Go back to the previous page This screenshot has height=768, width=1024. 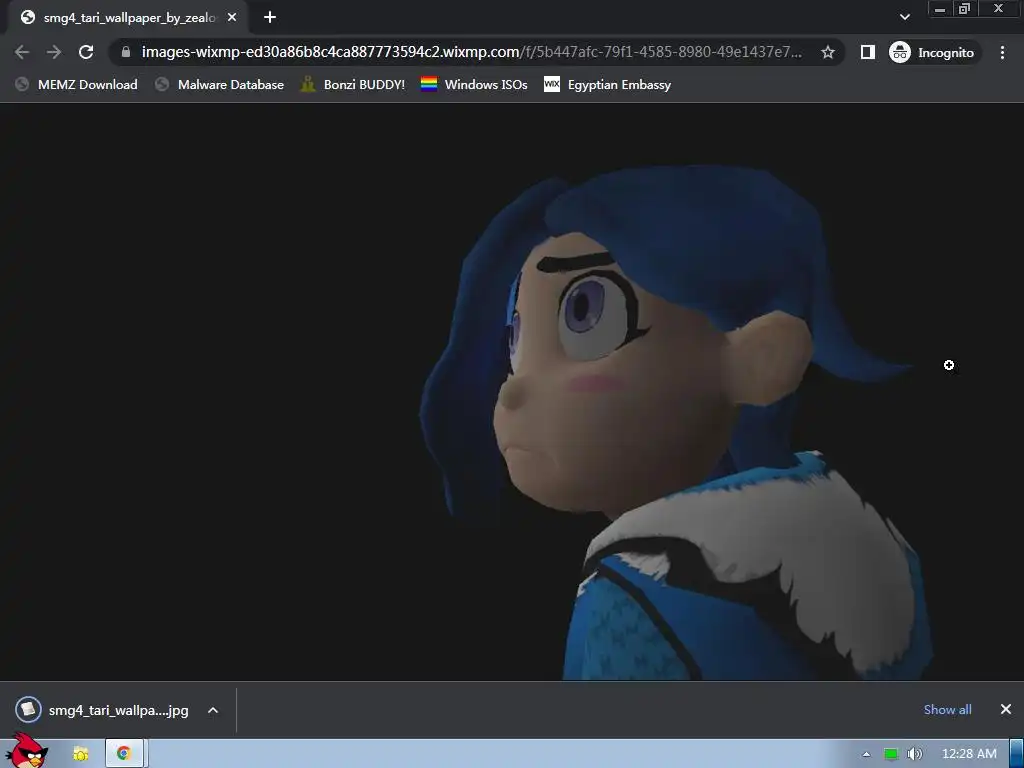(22, 52)
